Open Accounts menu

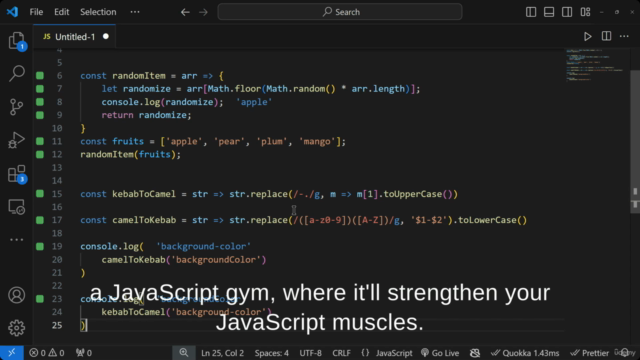[x=17, y=295]
